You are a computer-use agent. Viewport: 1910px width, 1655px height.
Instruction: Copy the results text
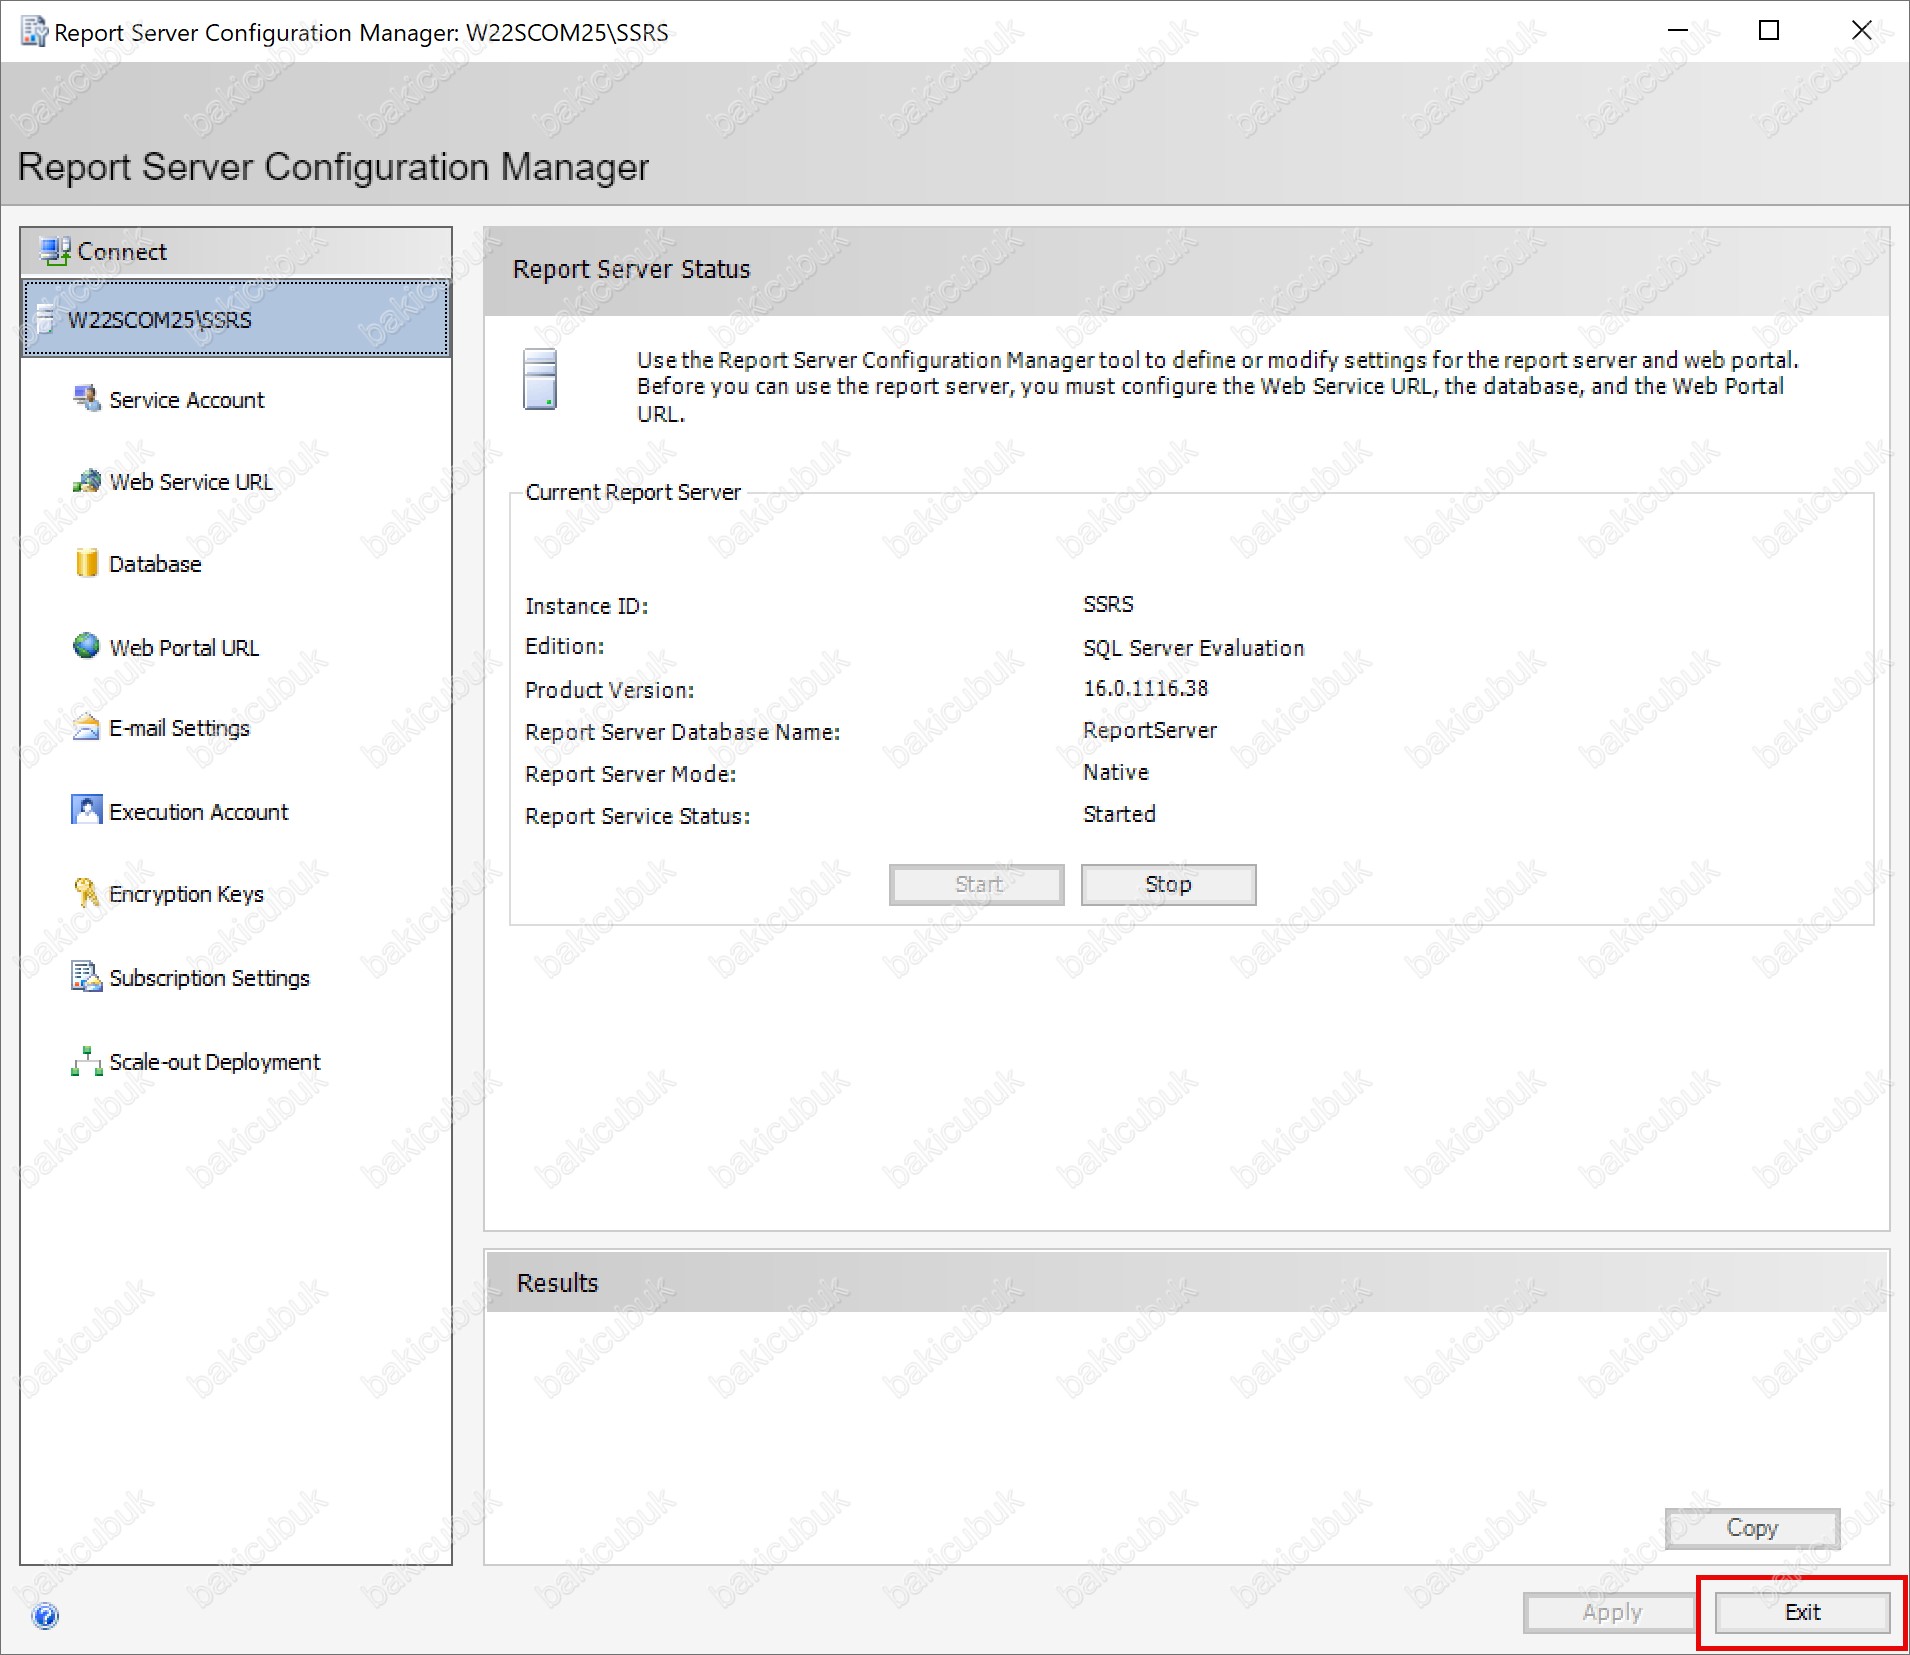(1752, 1528)
